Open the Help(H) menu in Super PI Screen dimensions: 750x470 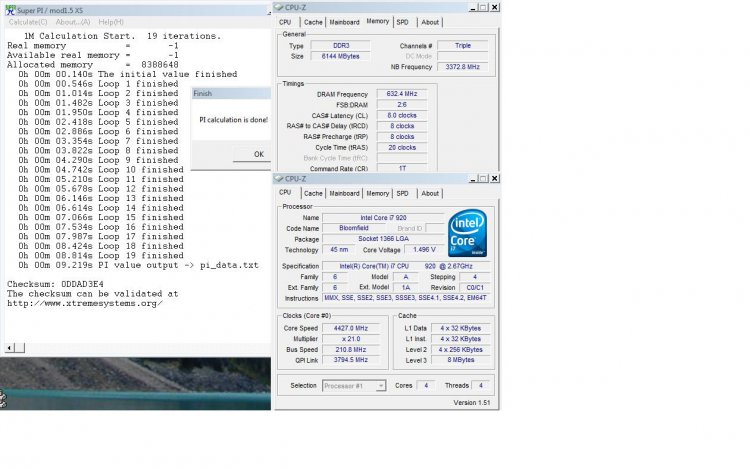pyautogui.click(x=111, y=22)
